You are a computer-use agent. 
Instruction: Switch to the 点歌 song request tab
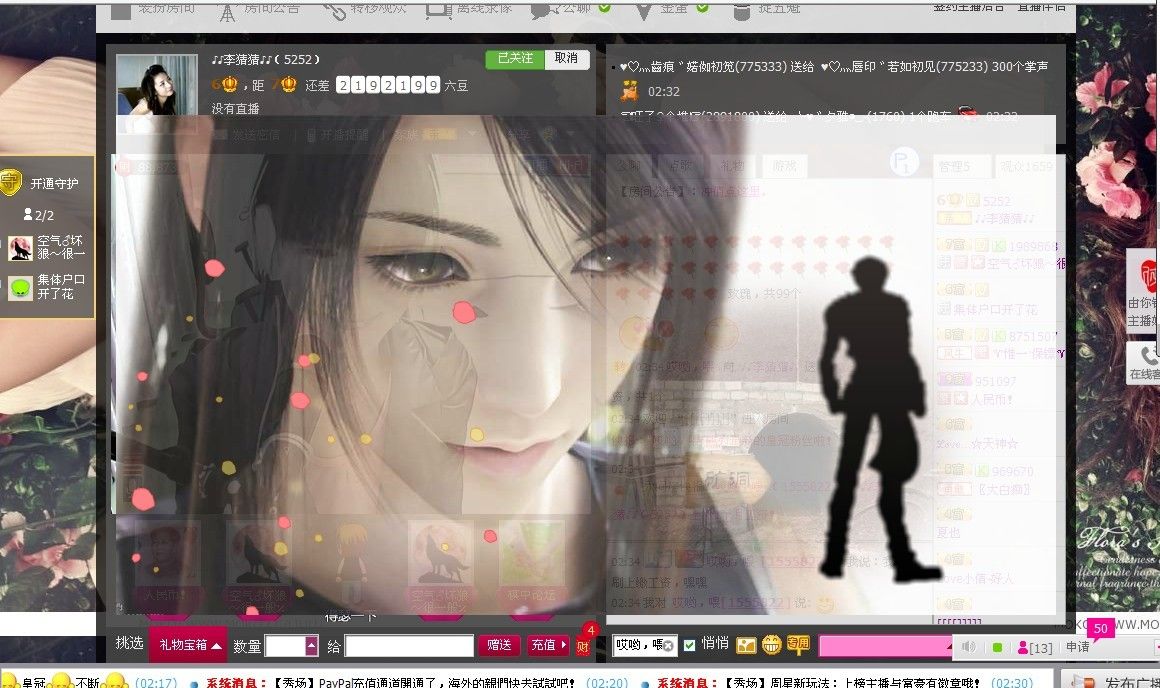[x=680, y=166]
